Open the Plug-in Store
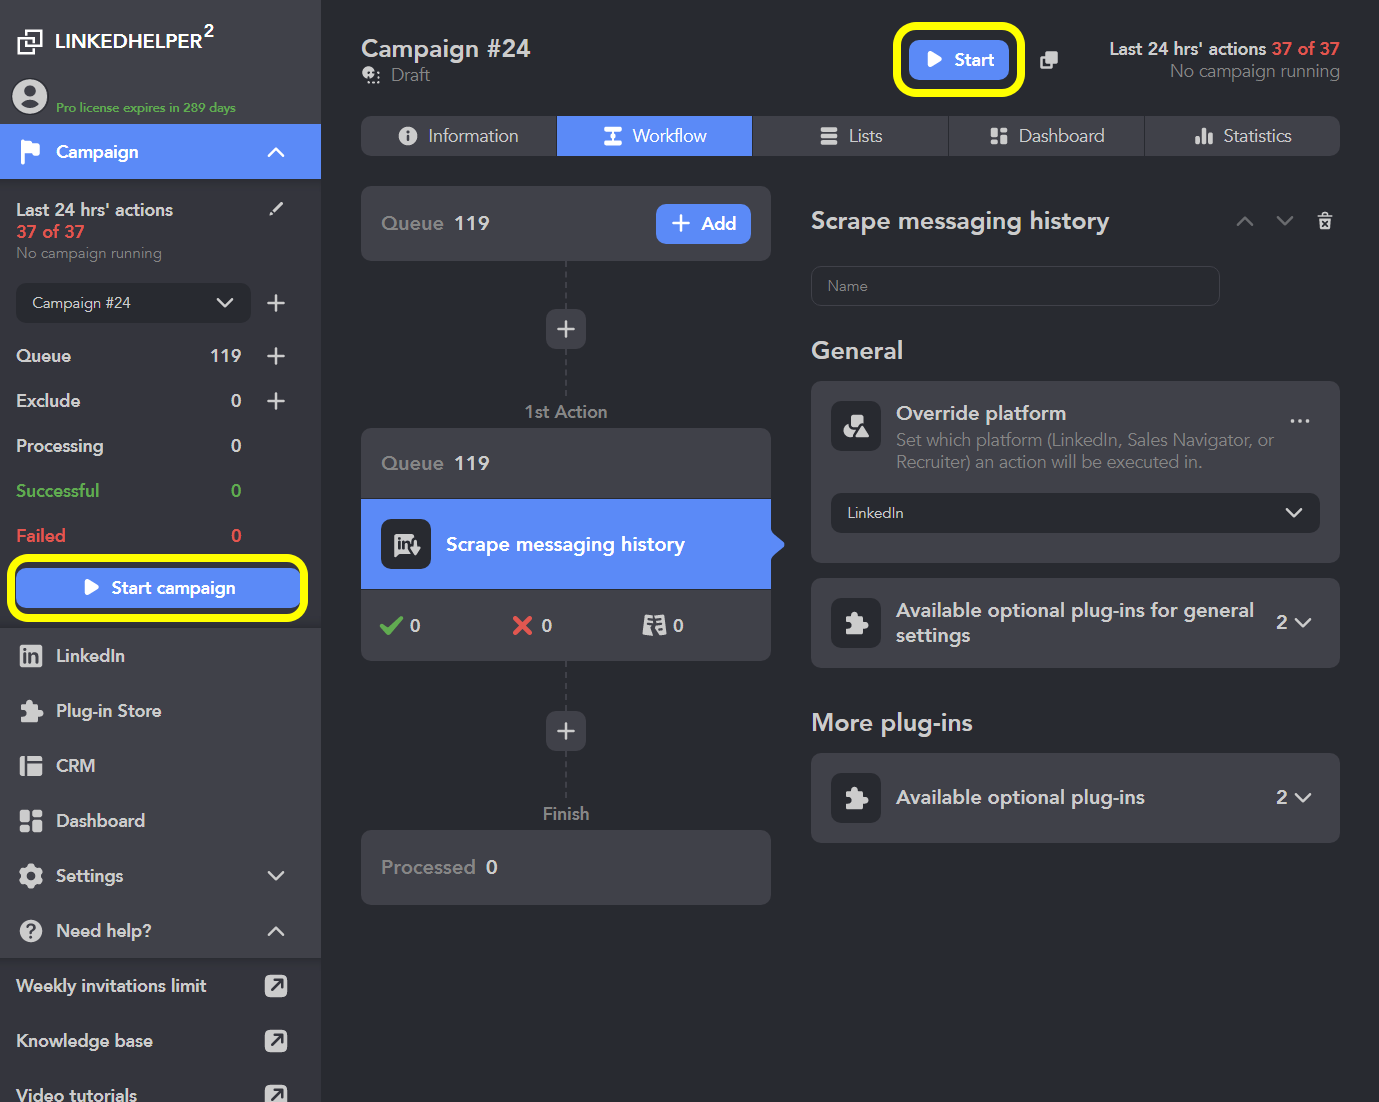 point(160,711)
